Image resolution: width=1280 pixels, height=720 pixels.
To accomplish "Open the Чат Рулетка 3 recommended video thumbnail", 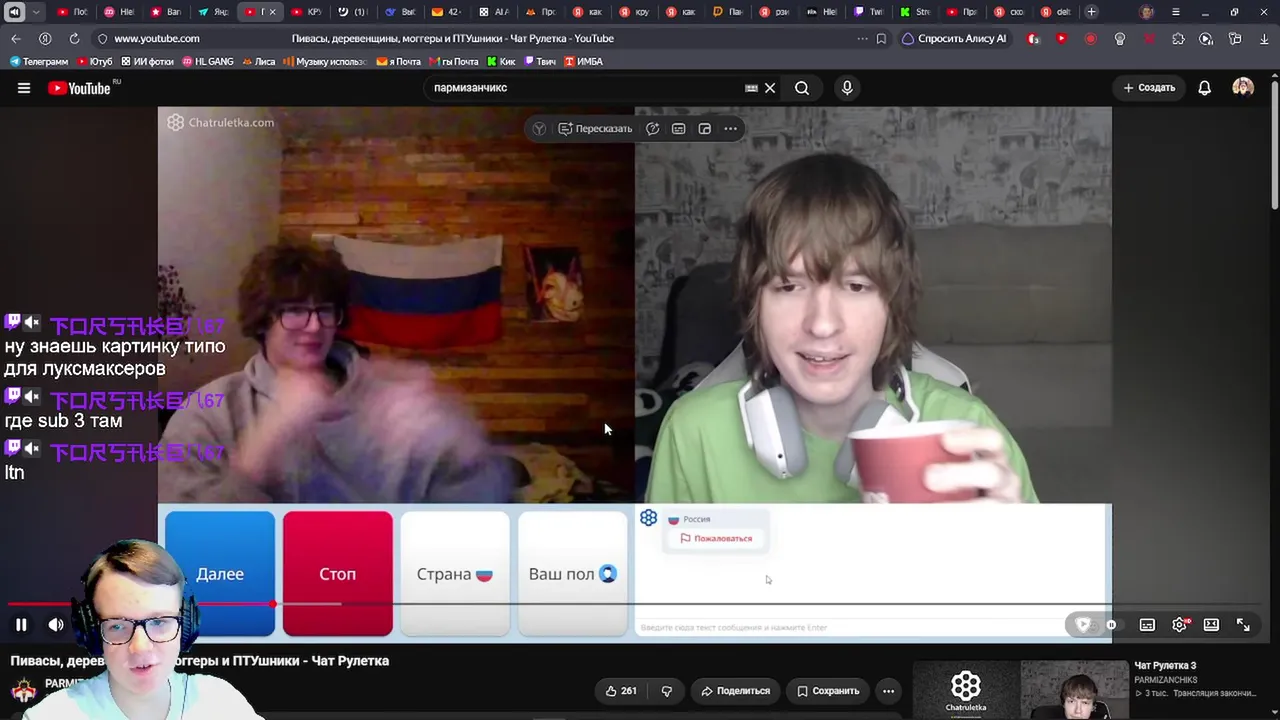I will point(1019,690).
